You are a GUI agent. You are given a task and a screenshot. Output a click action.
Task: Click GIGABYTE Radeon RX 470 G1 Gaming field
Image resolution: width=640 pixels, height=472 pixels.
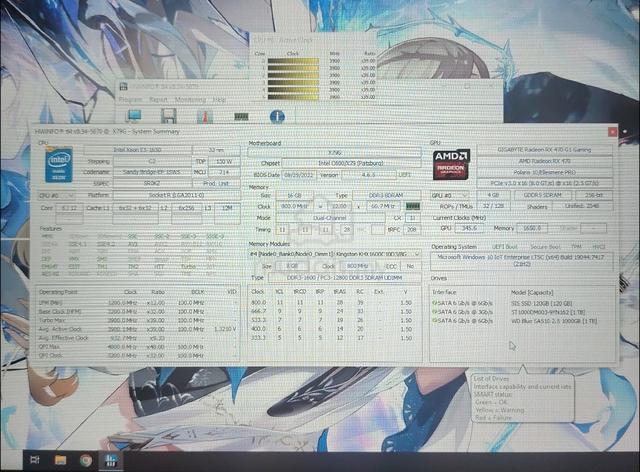tap(544, 150)
